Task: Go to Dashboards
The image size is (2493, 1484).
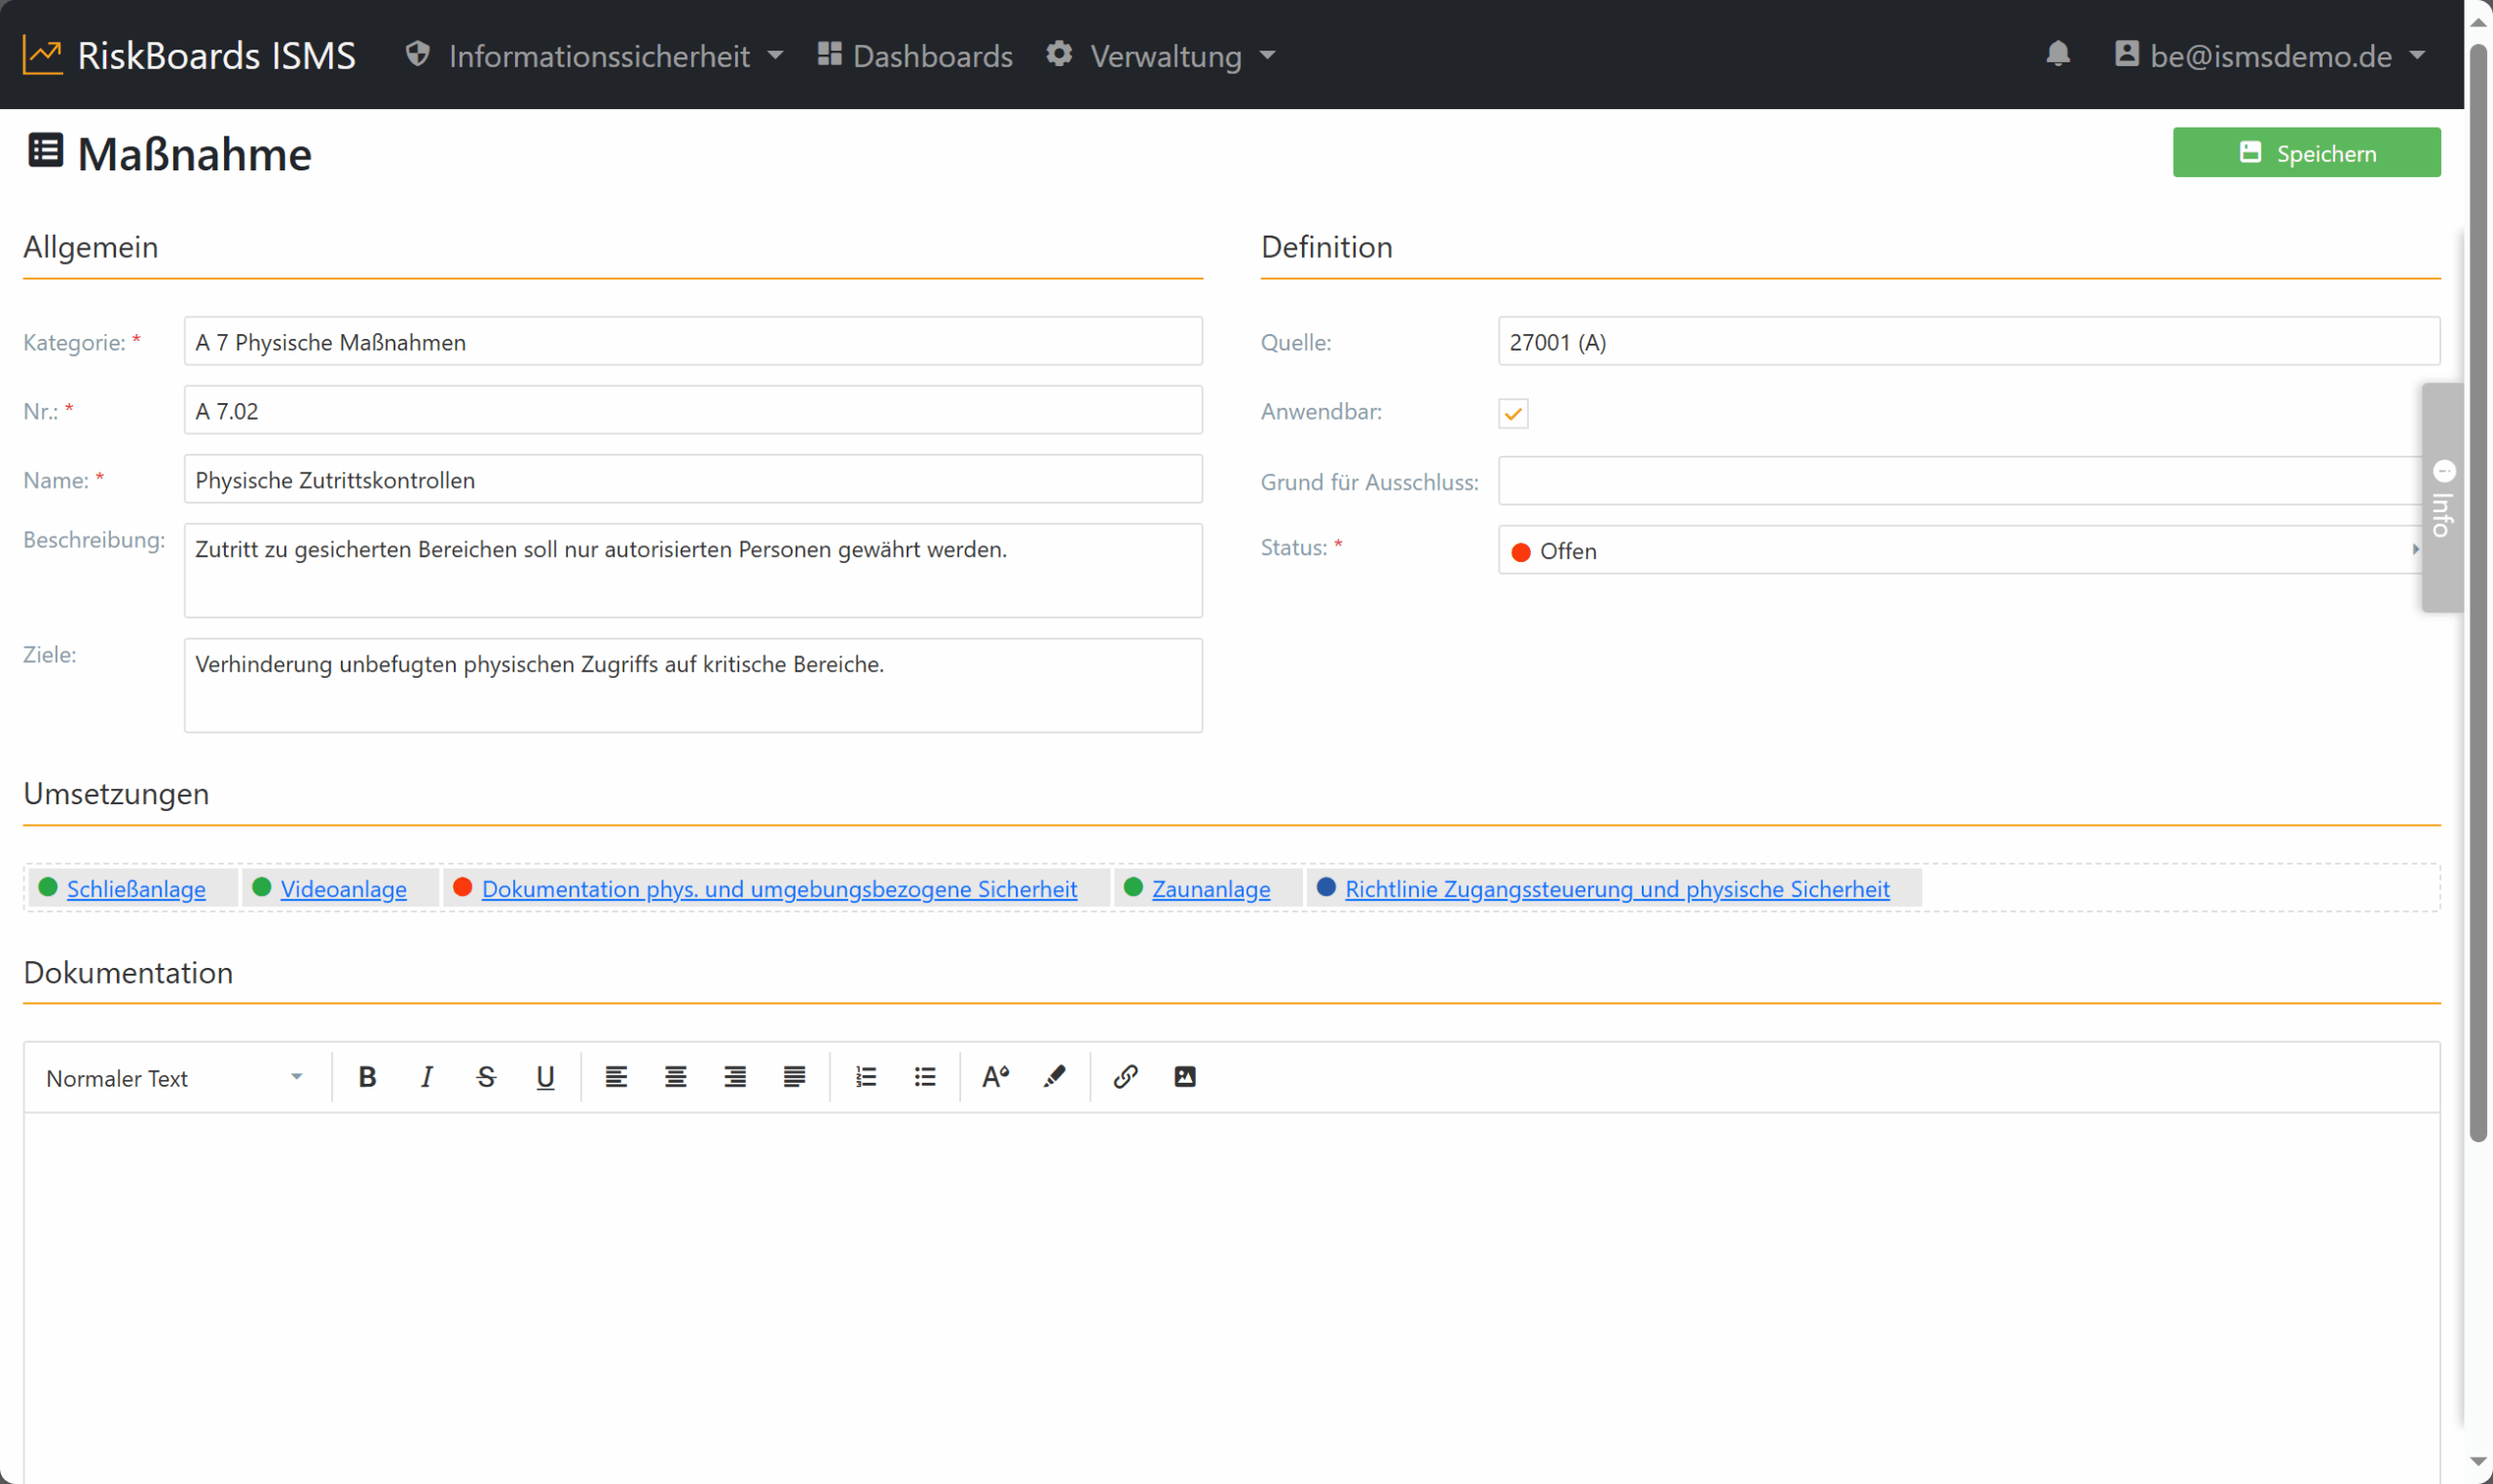Action: 915,56
